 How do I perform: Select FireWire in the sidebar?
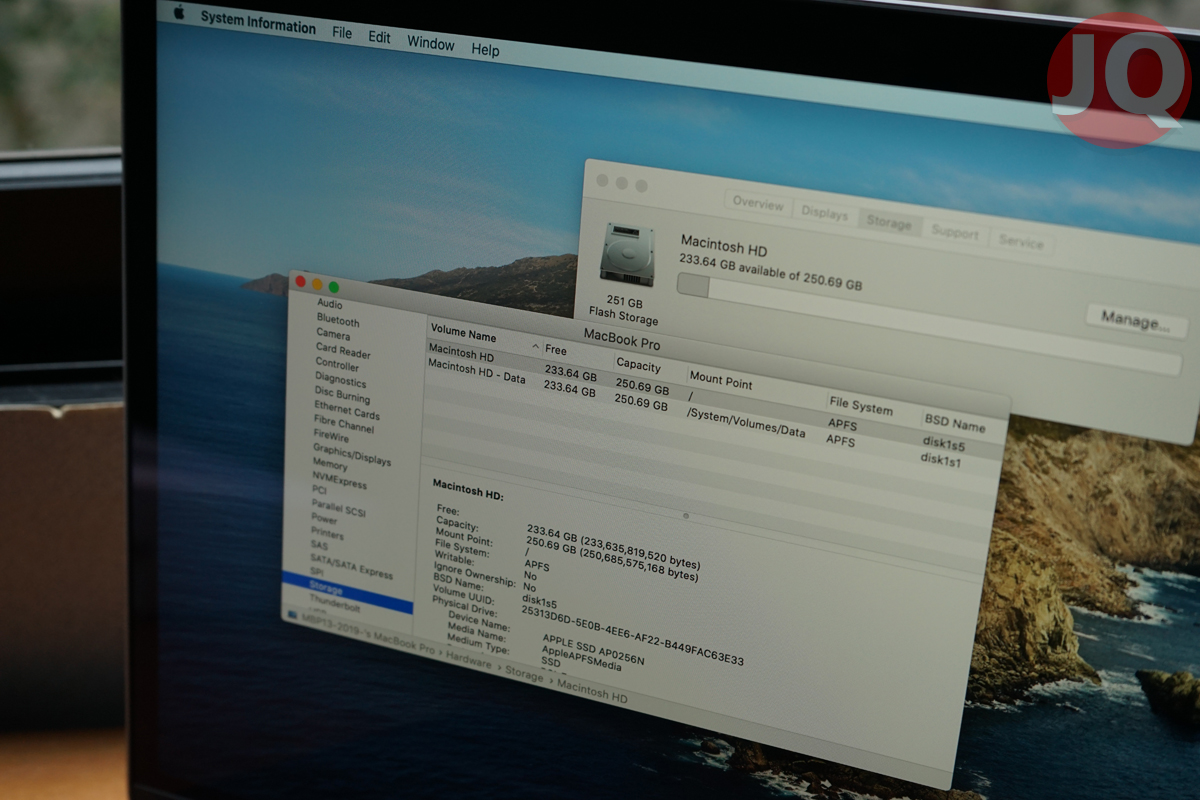click(331, 436)
